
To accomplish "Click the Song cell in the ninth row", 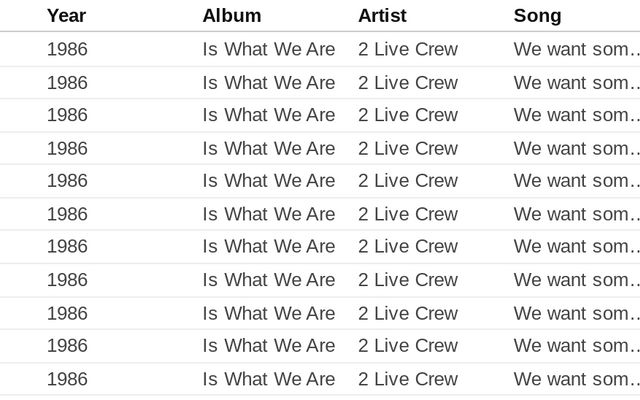I will coord(577,313).
